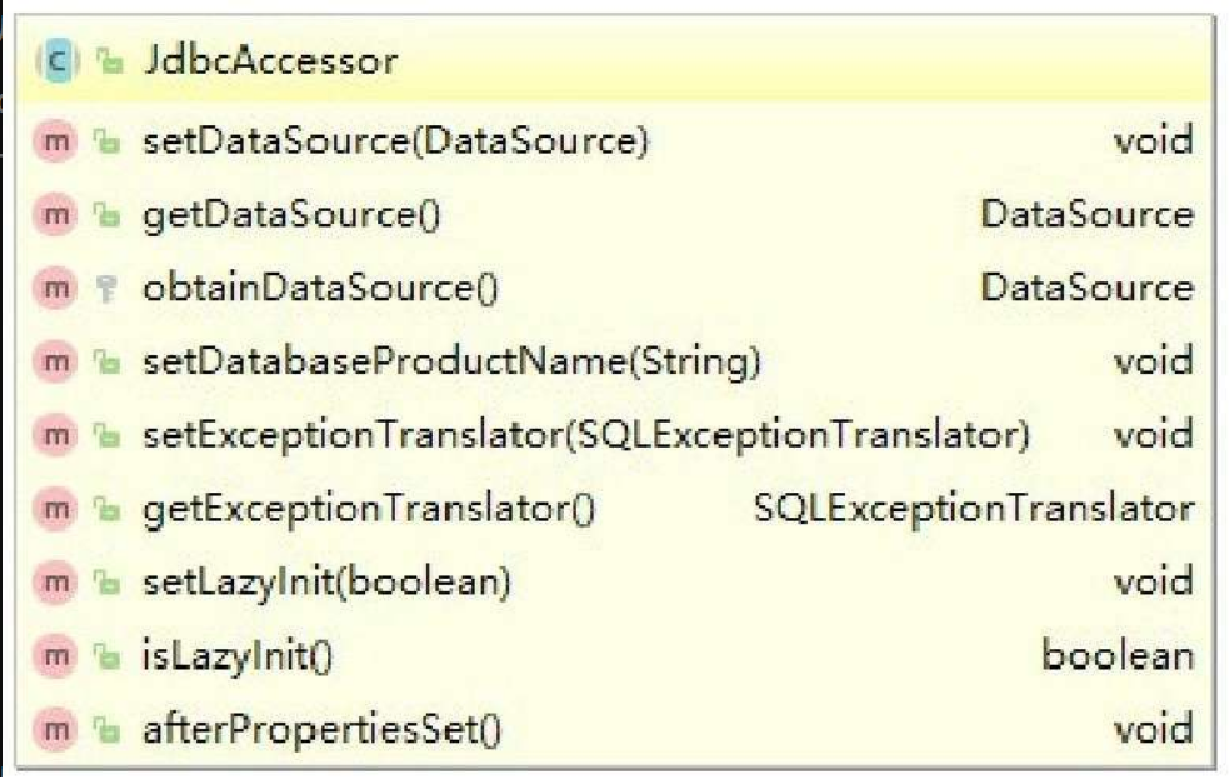1231x777 pixels.
Task: Click the method icon beside getDataSource()
Action: coord(56,215)
